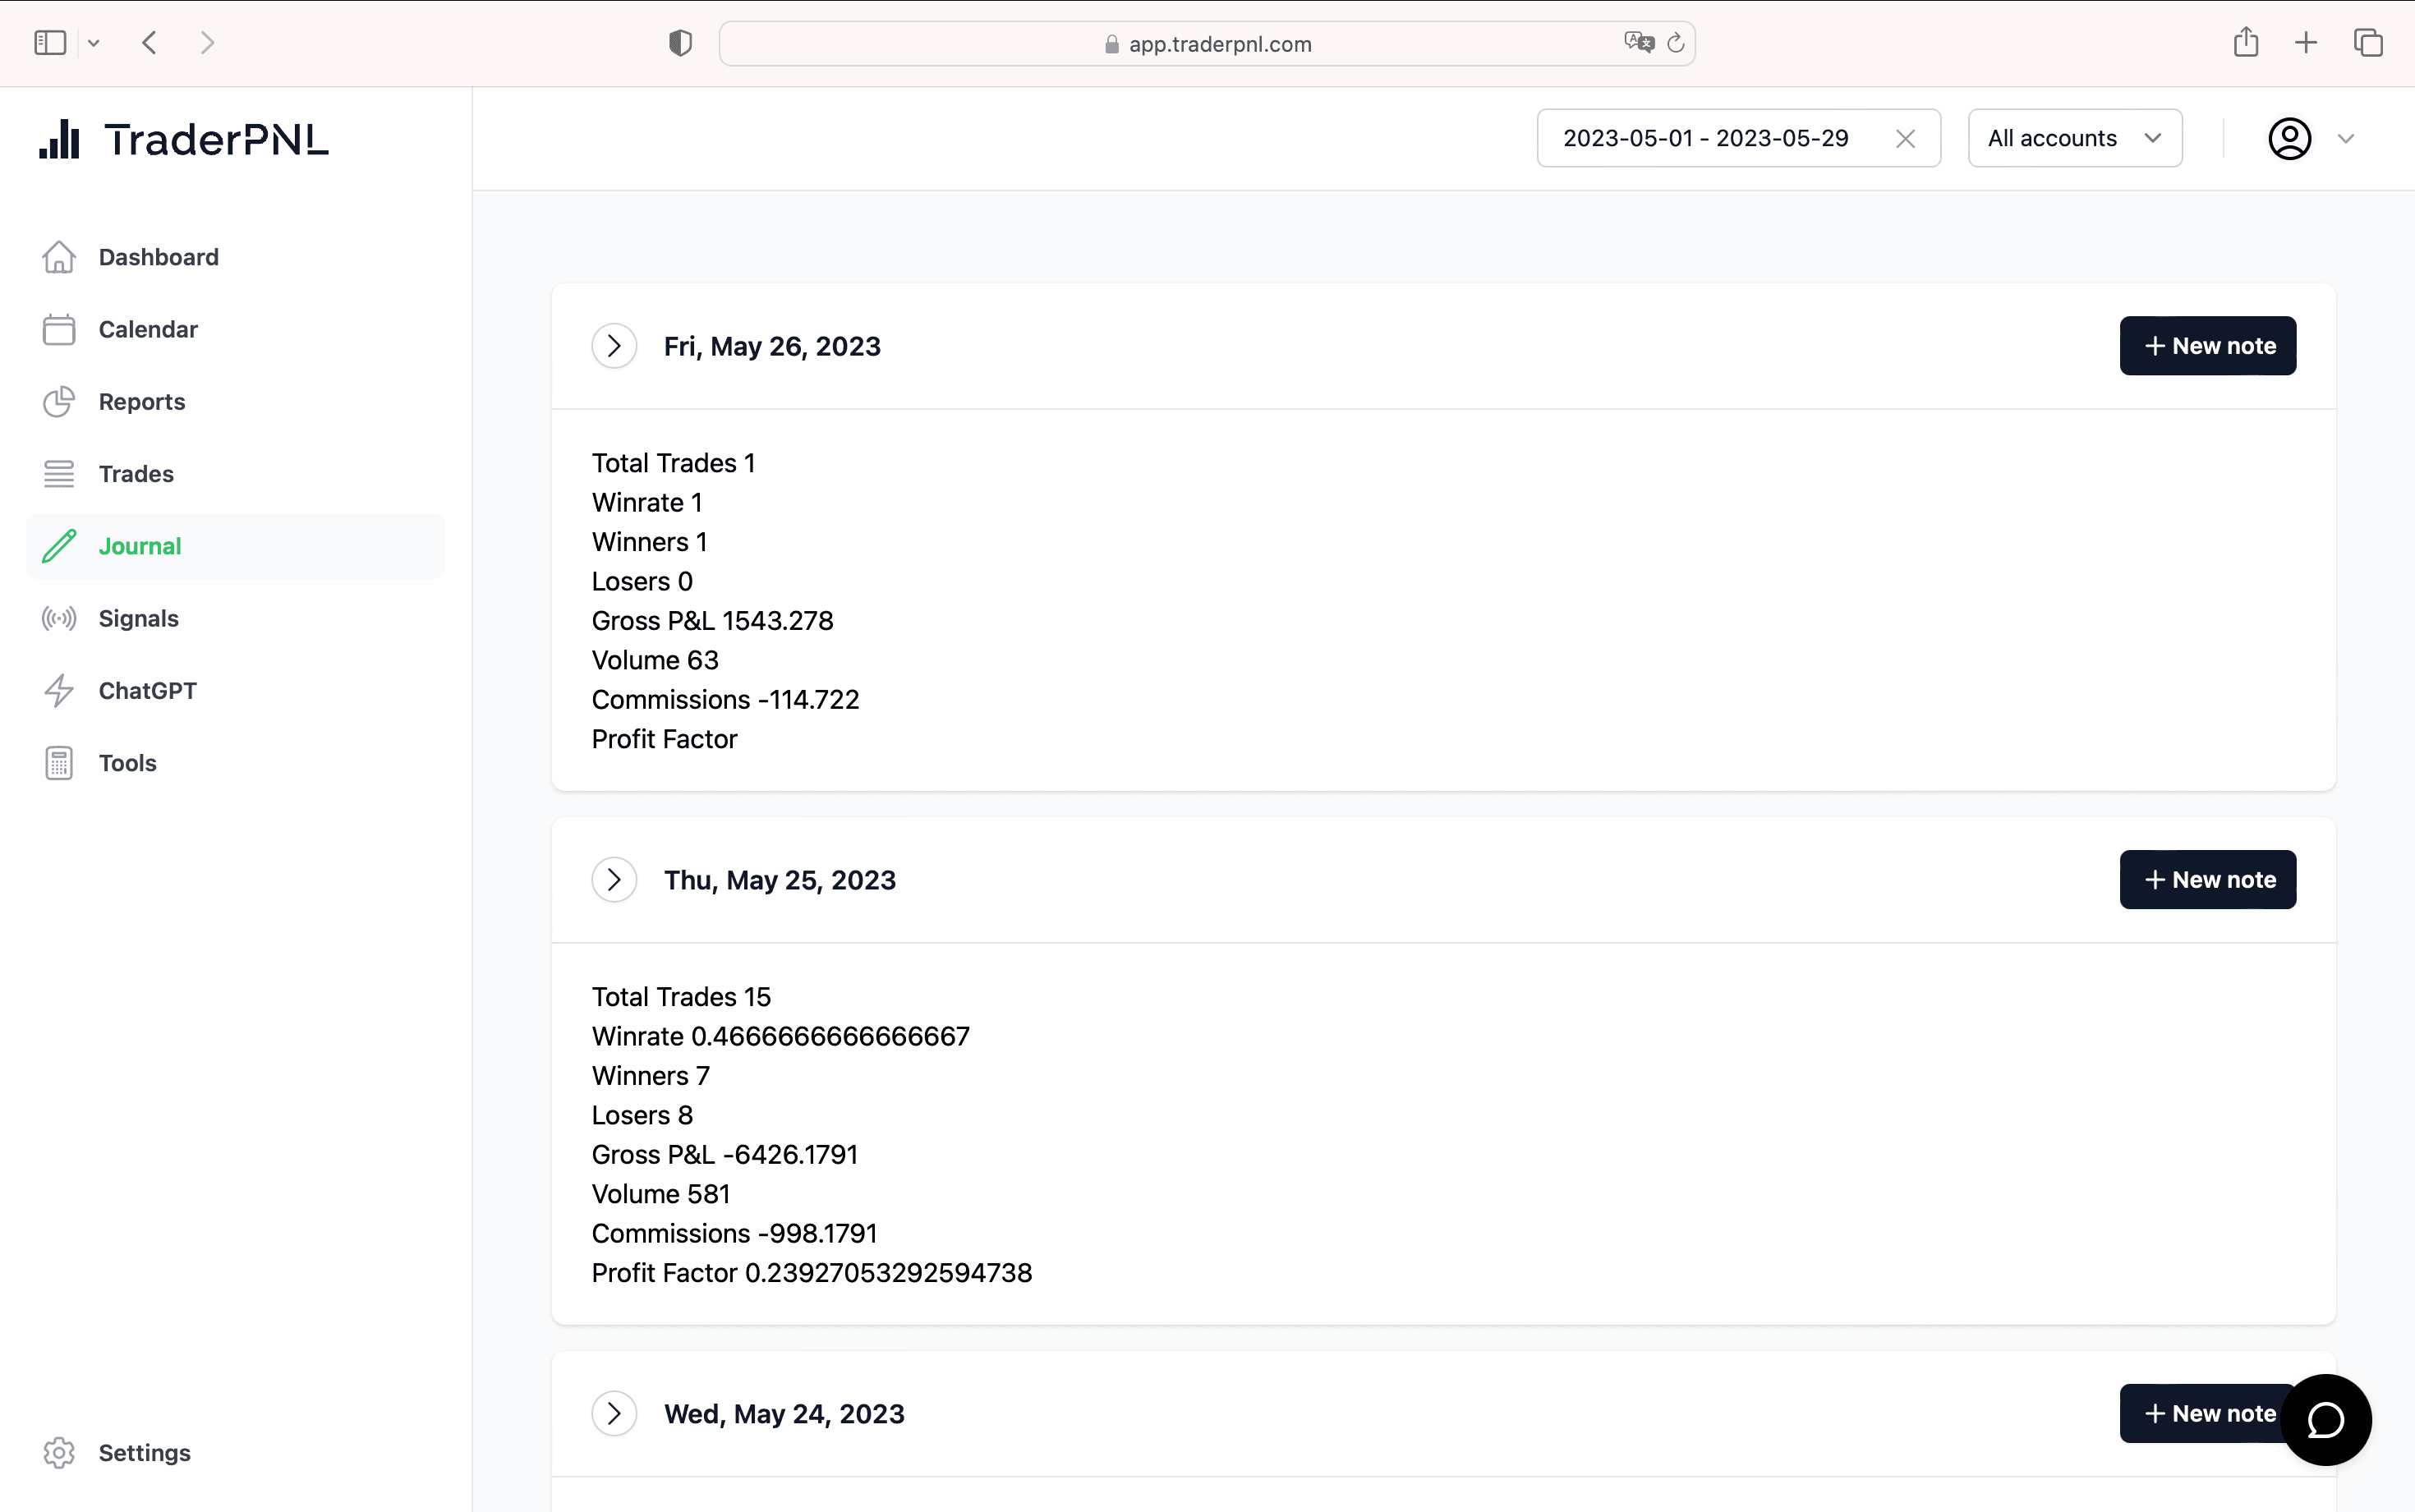Click Commissions -114.722 text
Image resolution: width=2415 pixels, height=1512 pixels.
click(725, 699)
